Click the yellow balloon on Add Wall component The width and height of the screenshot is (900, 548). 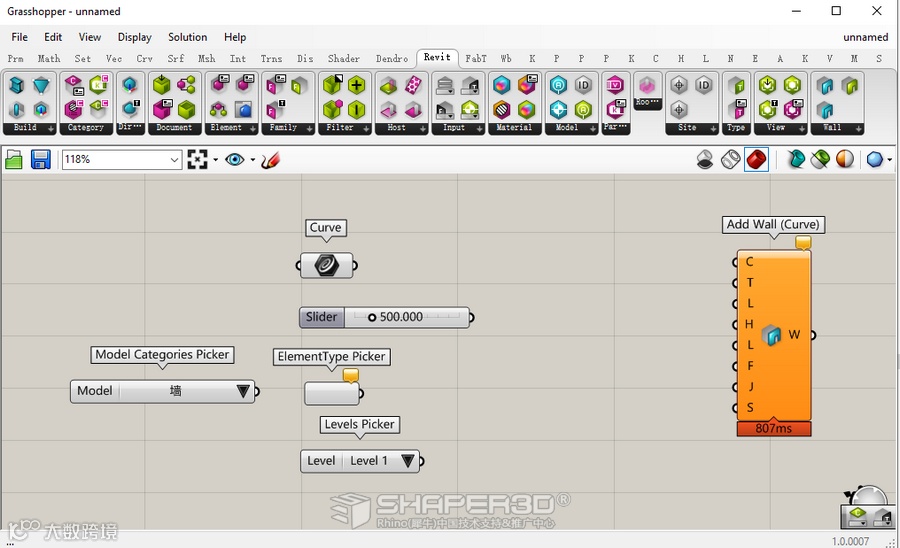[x=803, y=243]
